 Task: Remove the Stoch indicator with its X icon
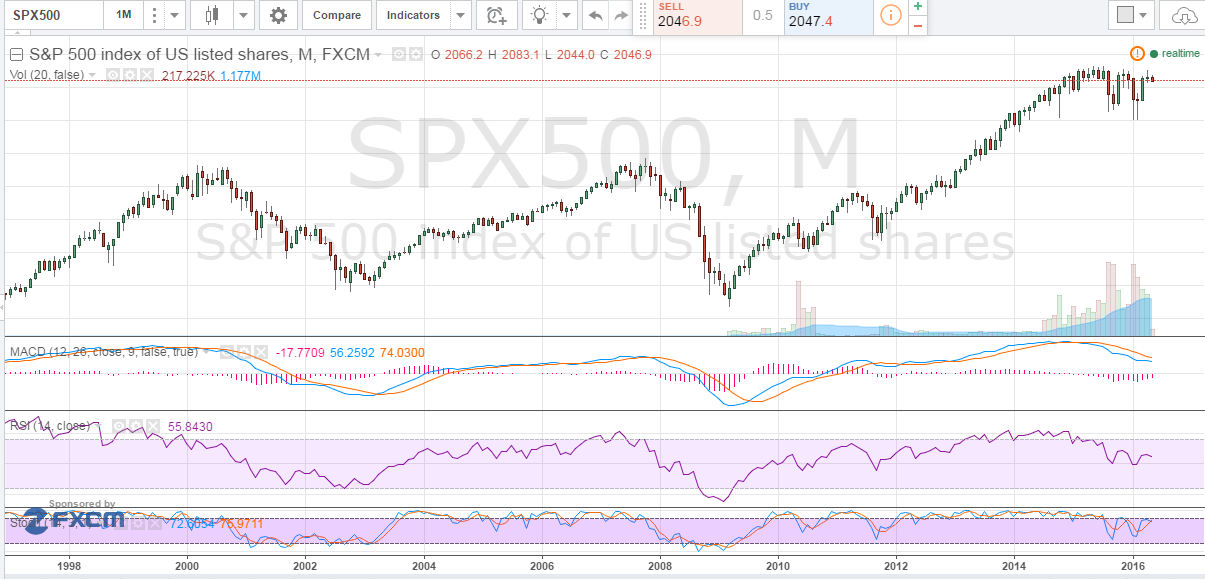click(155, 523)
